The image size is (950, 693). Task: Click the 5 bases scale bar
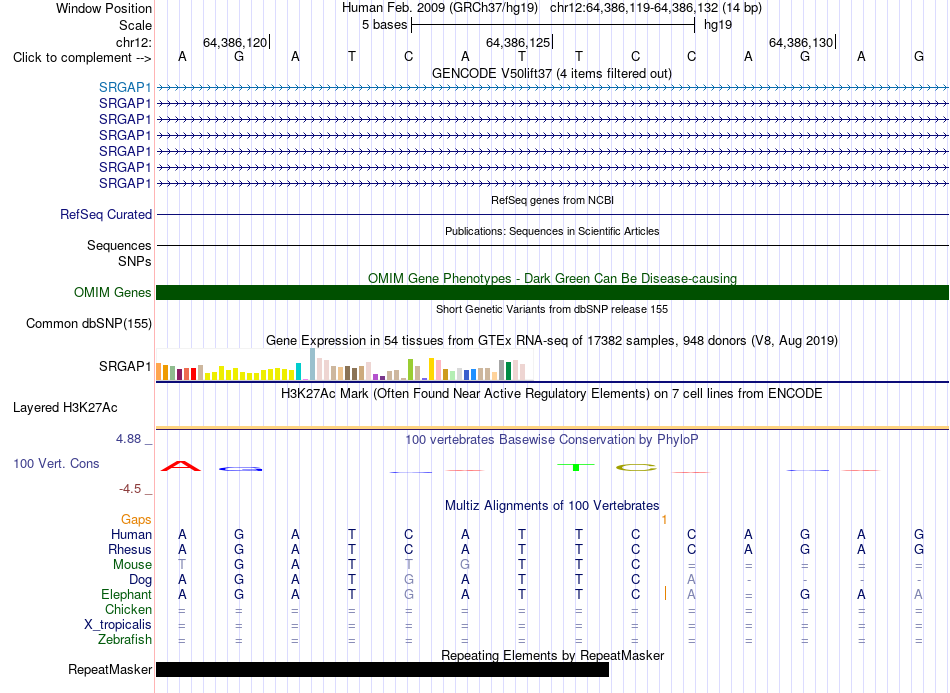(x=553, y=25)
